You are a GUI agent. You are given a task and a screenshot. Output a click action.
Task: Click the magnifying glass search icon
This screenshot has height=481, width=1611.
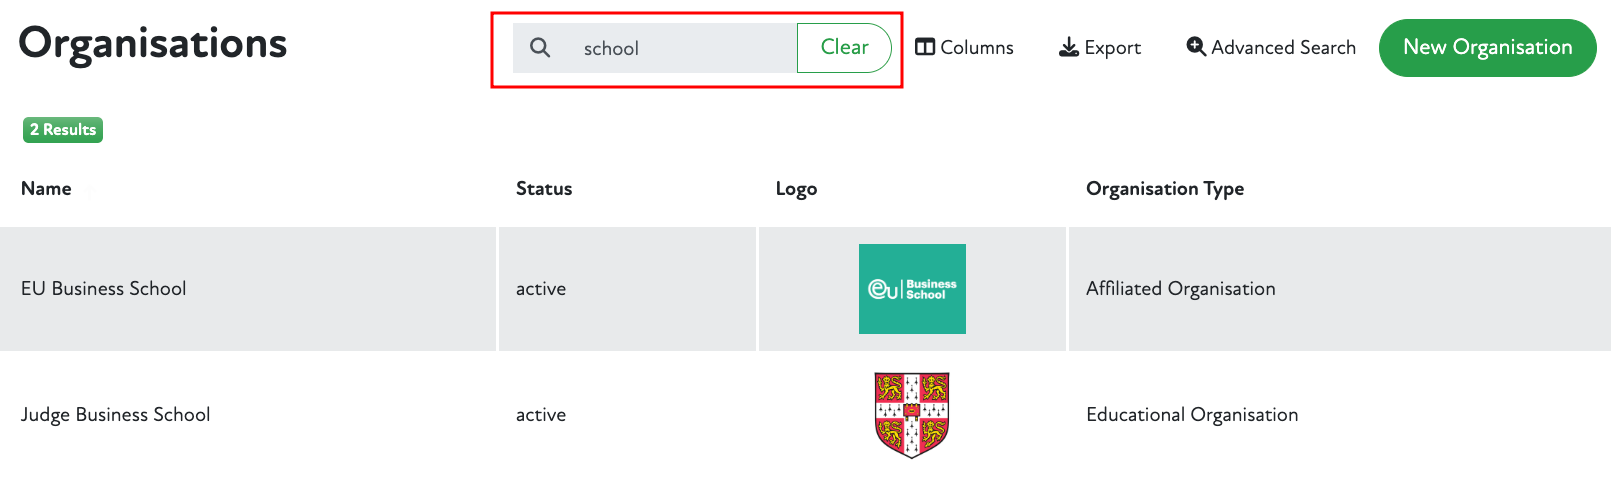[540, 48]
